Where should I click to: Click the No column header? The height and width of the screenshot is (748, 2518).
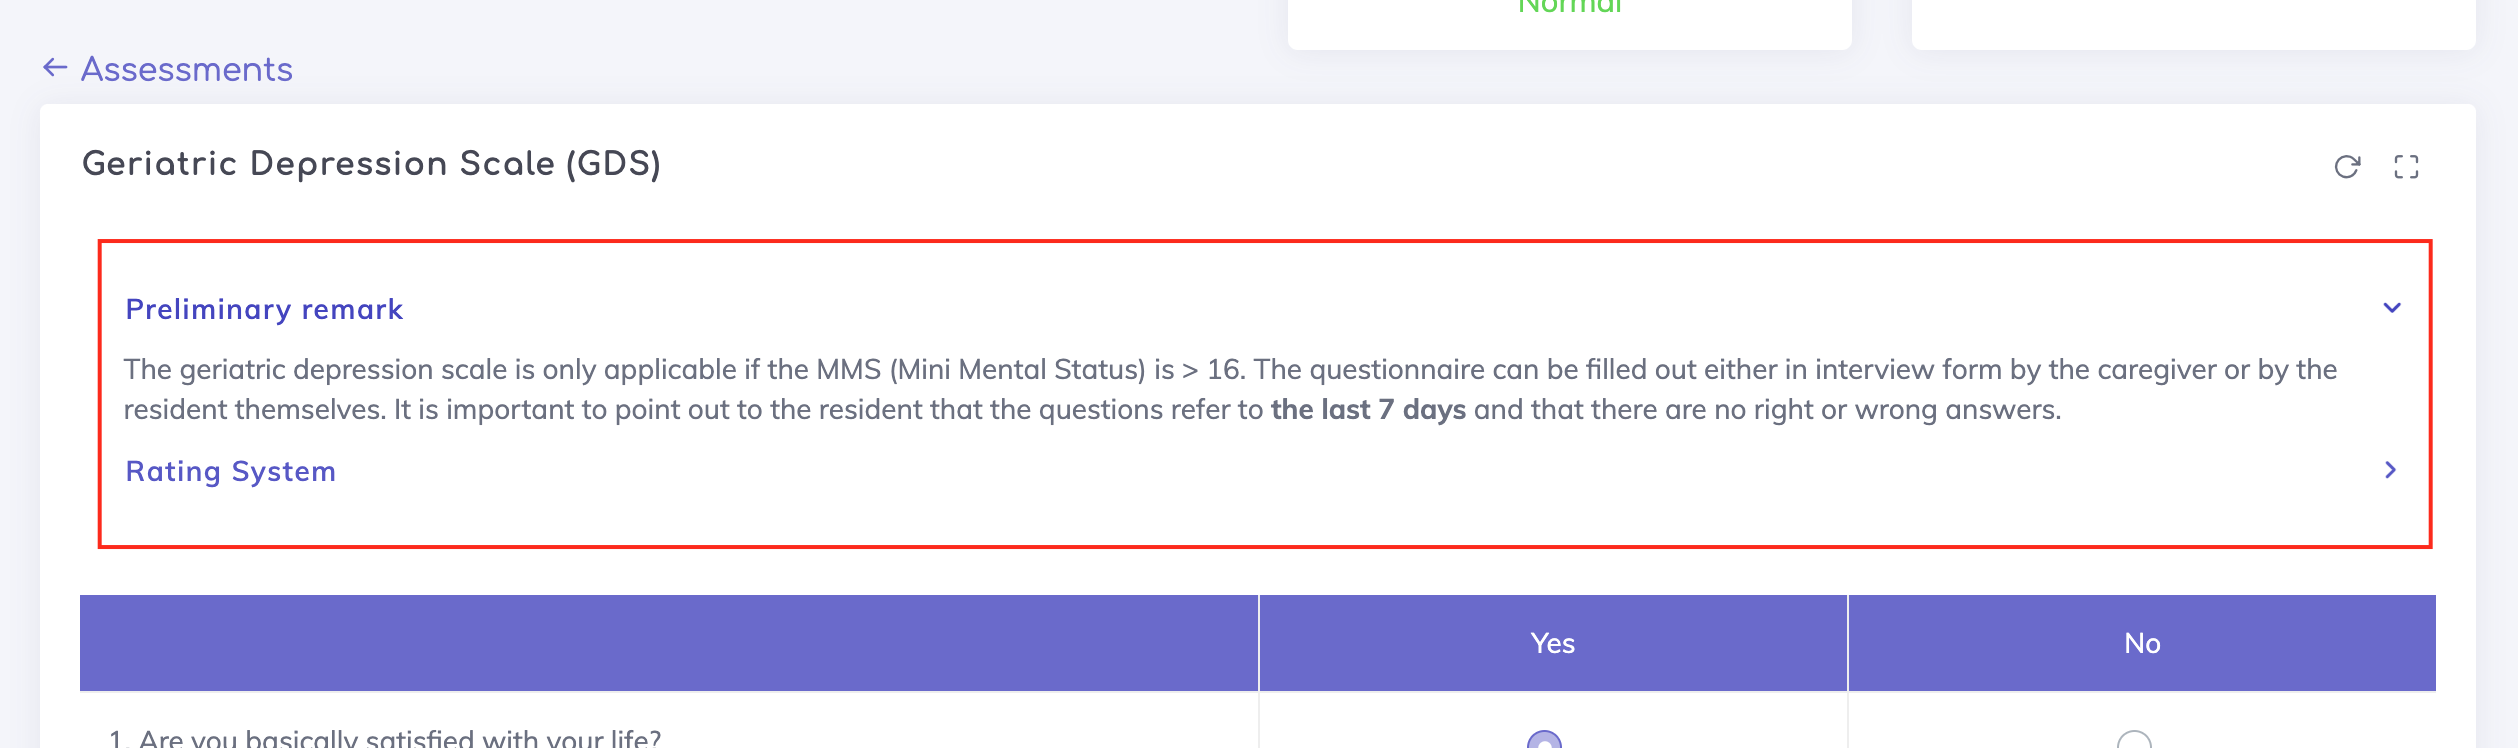point(2141,643)
